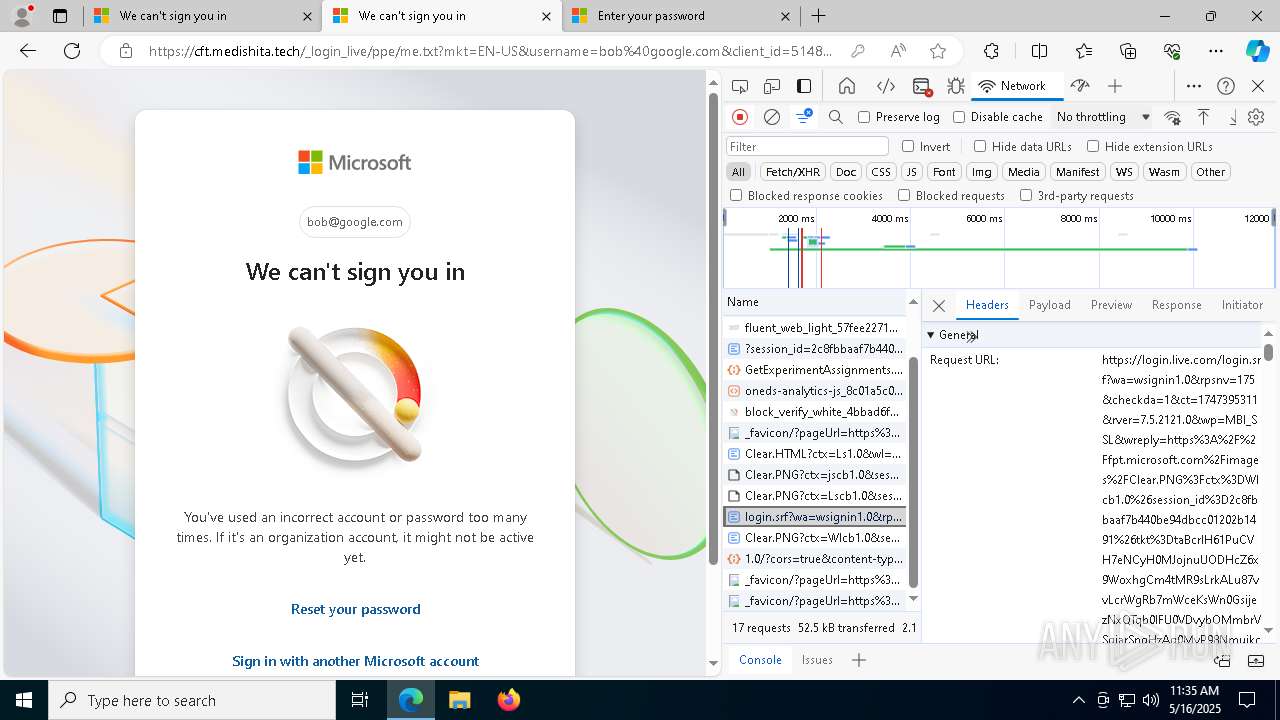
Task: Select the Fetch/XHR filter pill
Action: (793, 172)
